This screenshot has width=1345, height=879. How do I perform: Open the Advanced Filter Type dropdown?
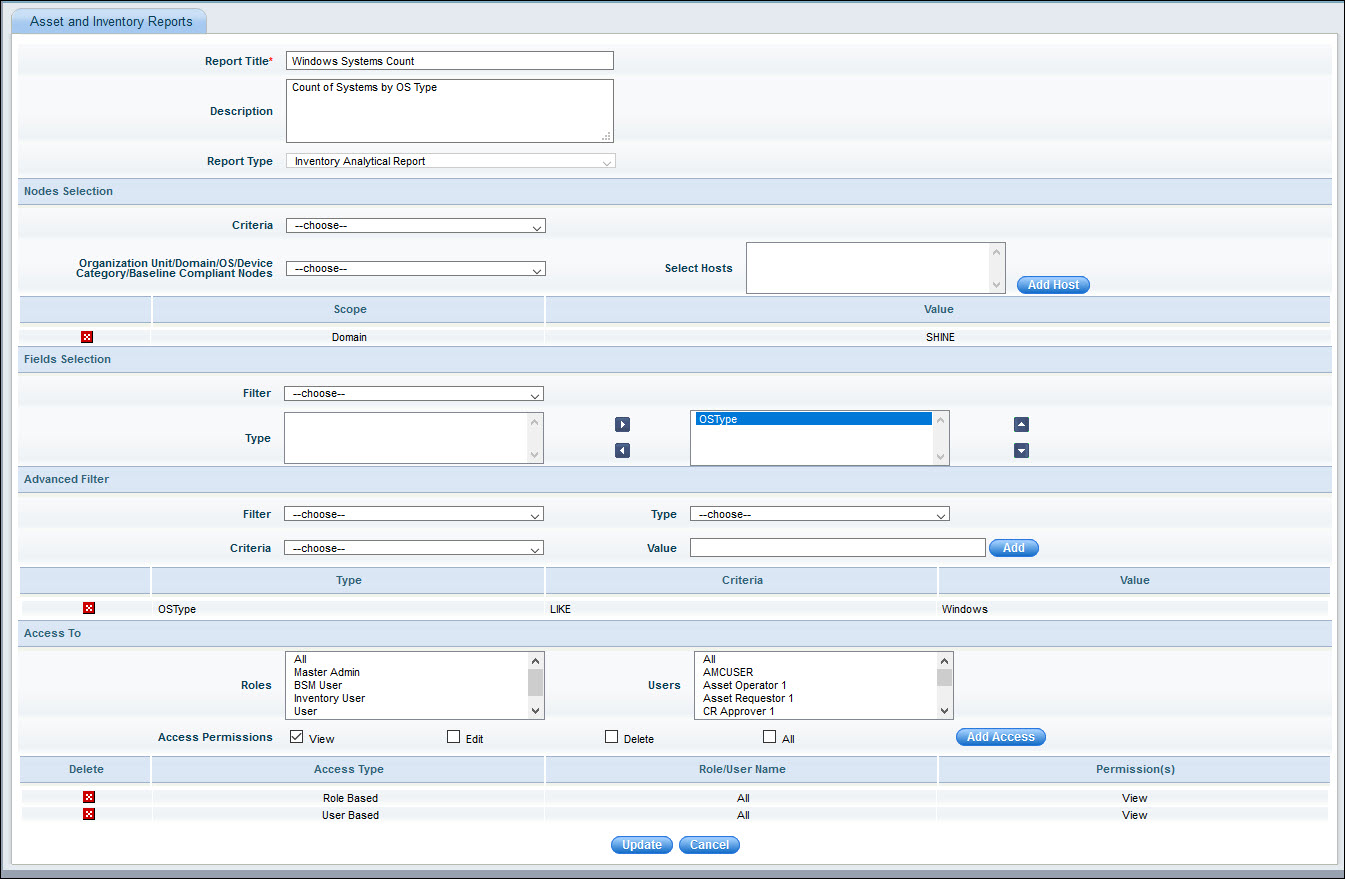[819, 515]
